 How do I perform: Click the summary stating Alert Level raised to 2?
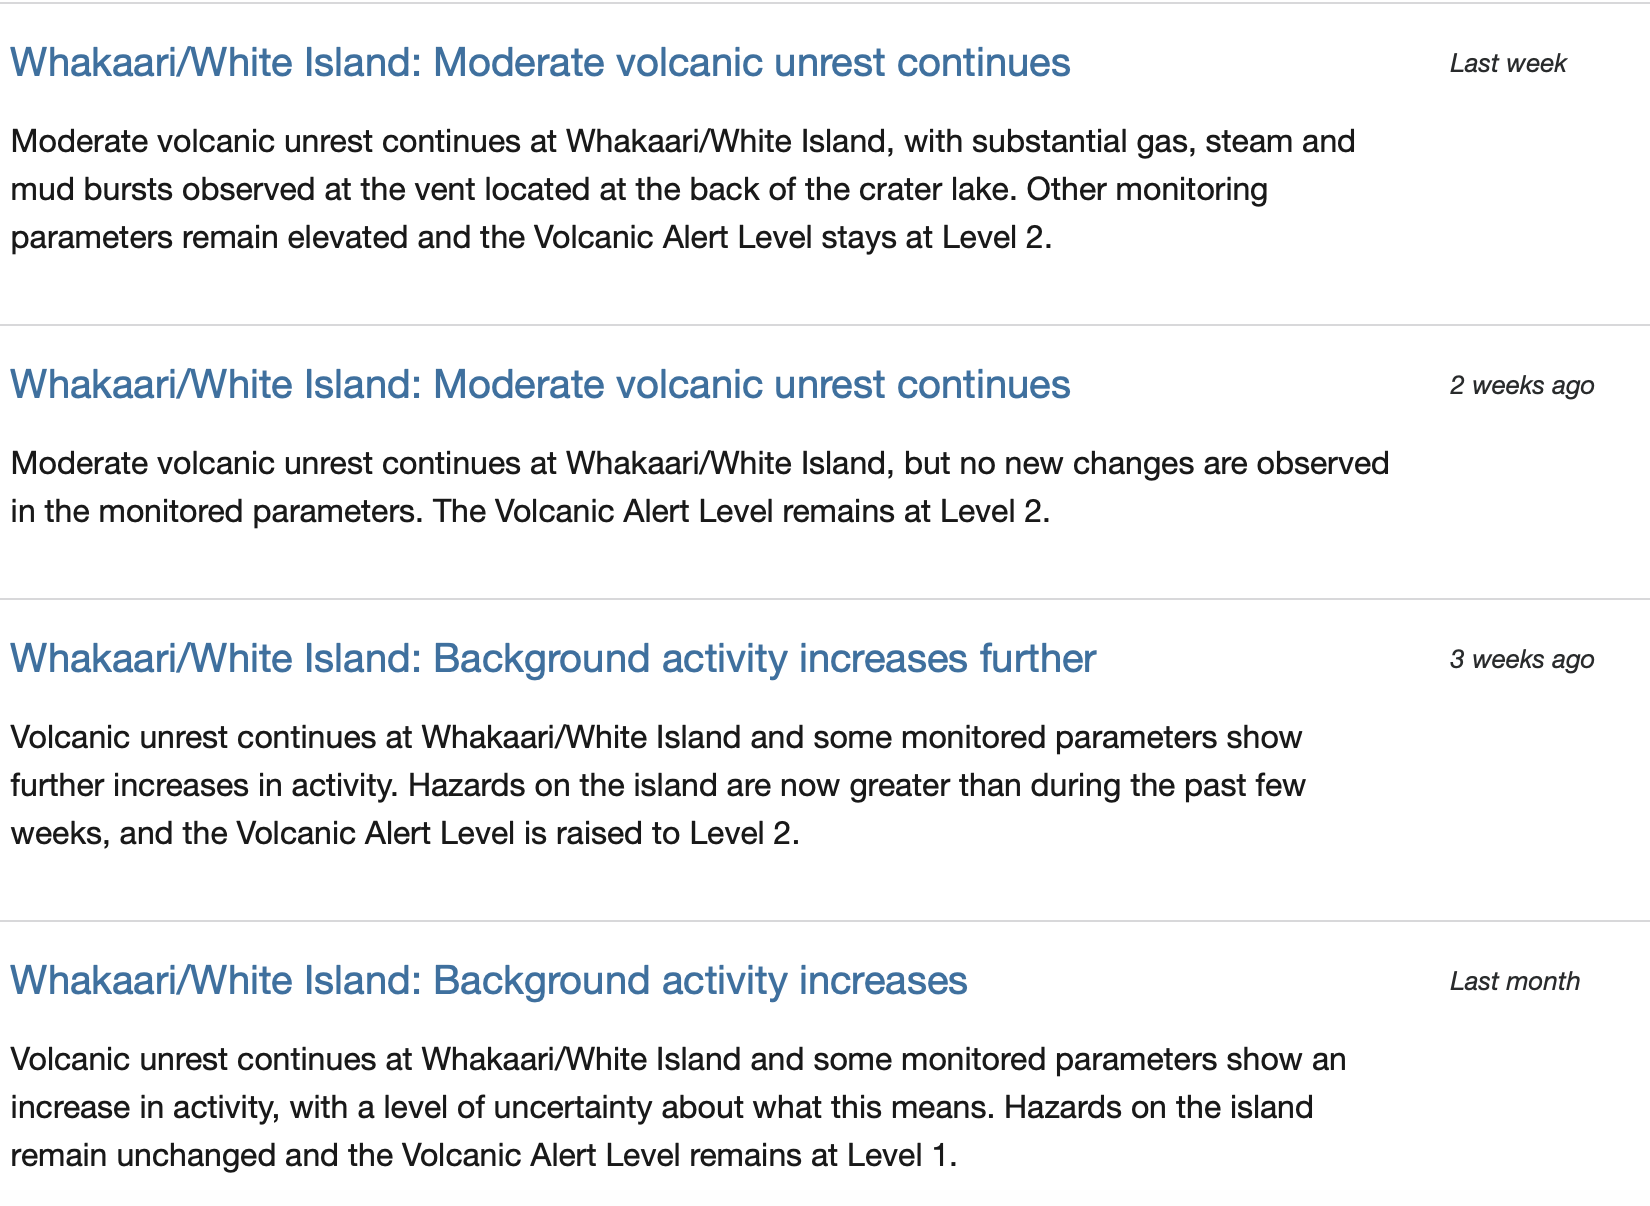(656, 786)
